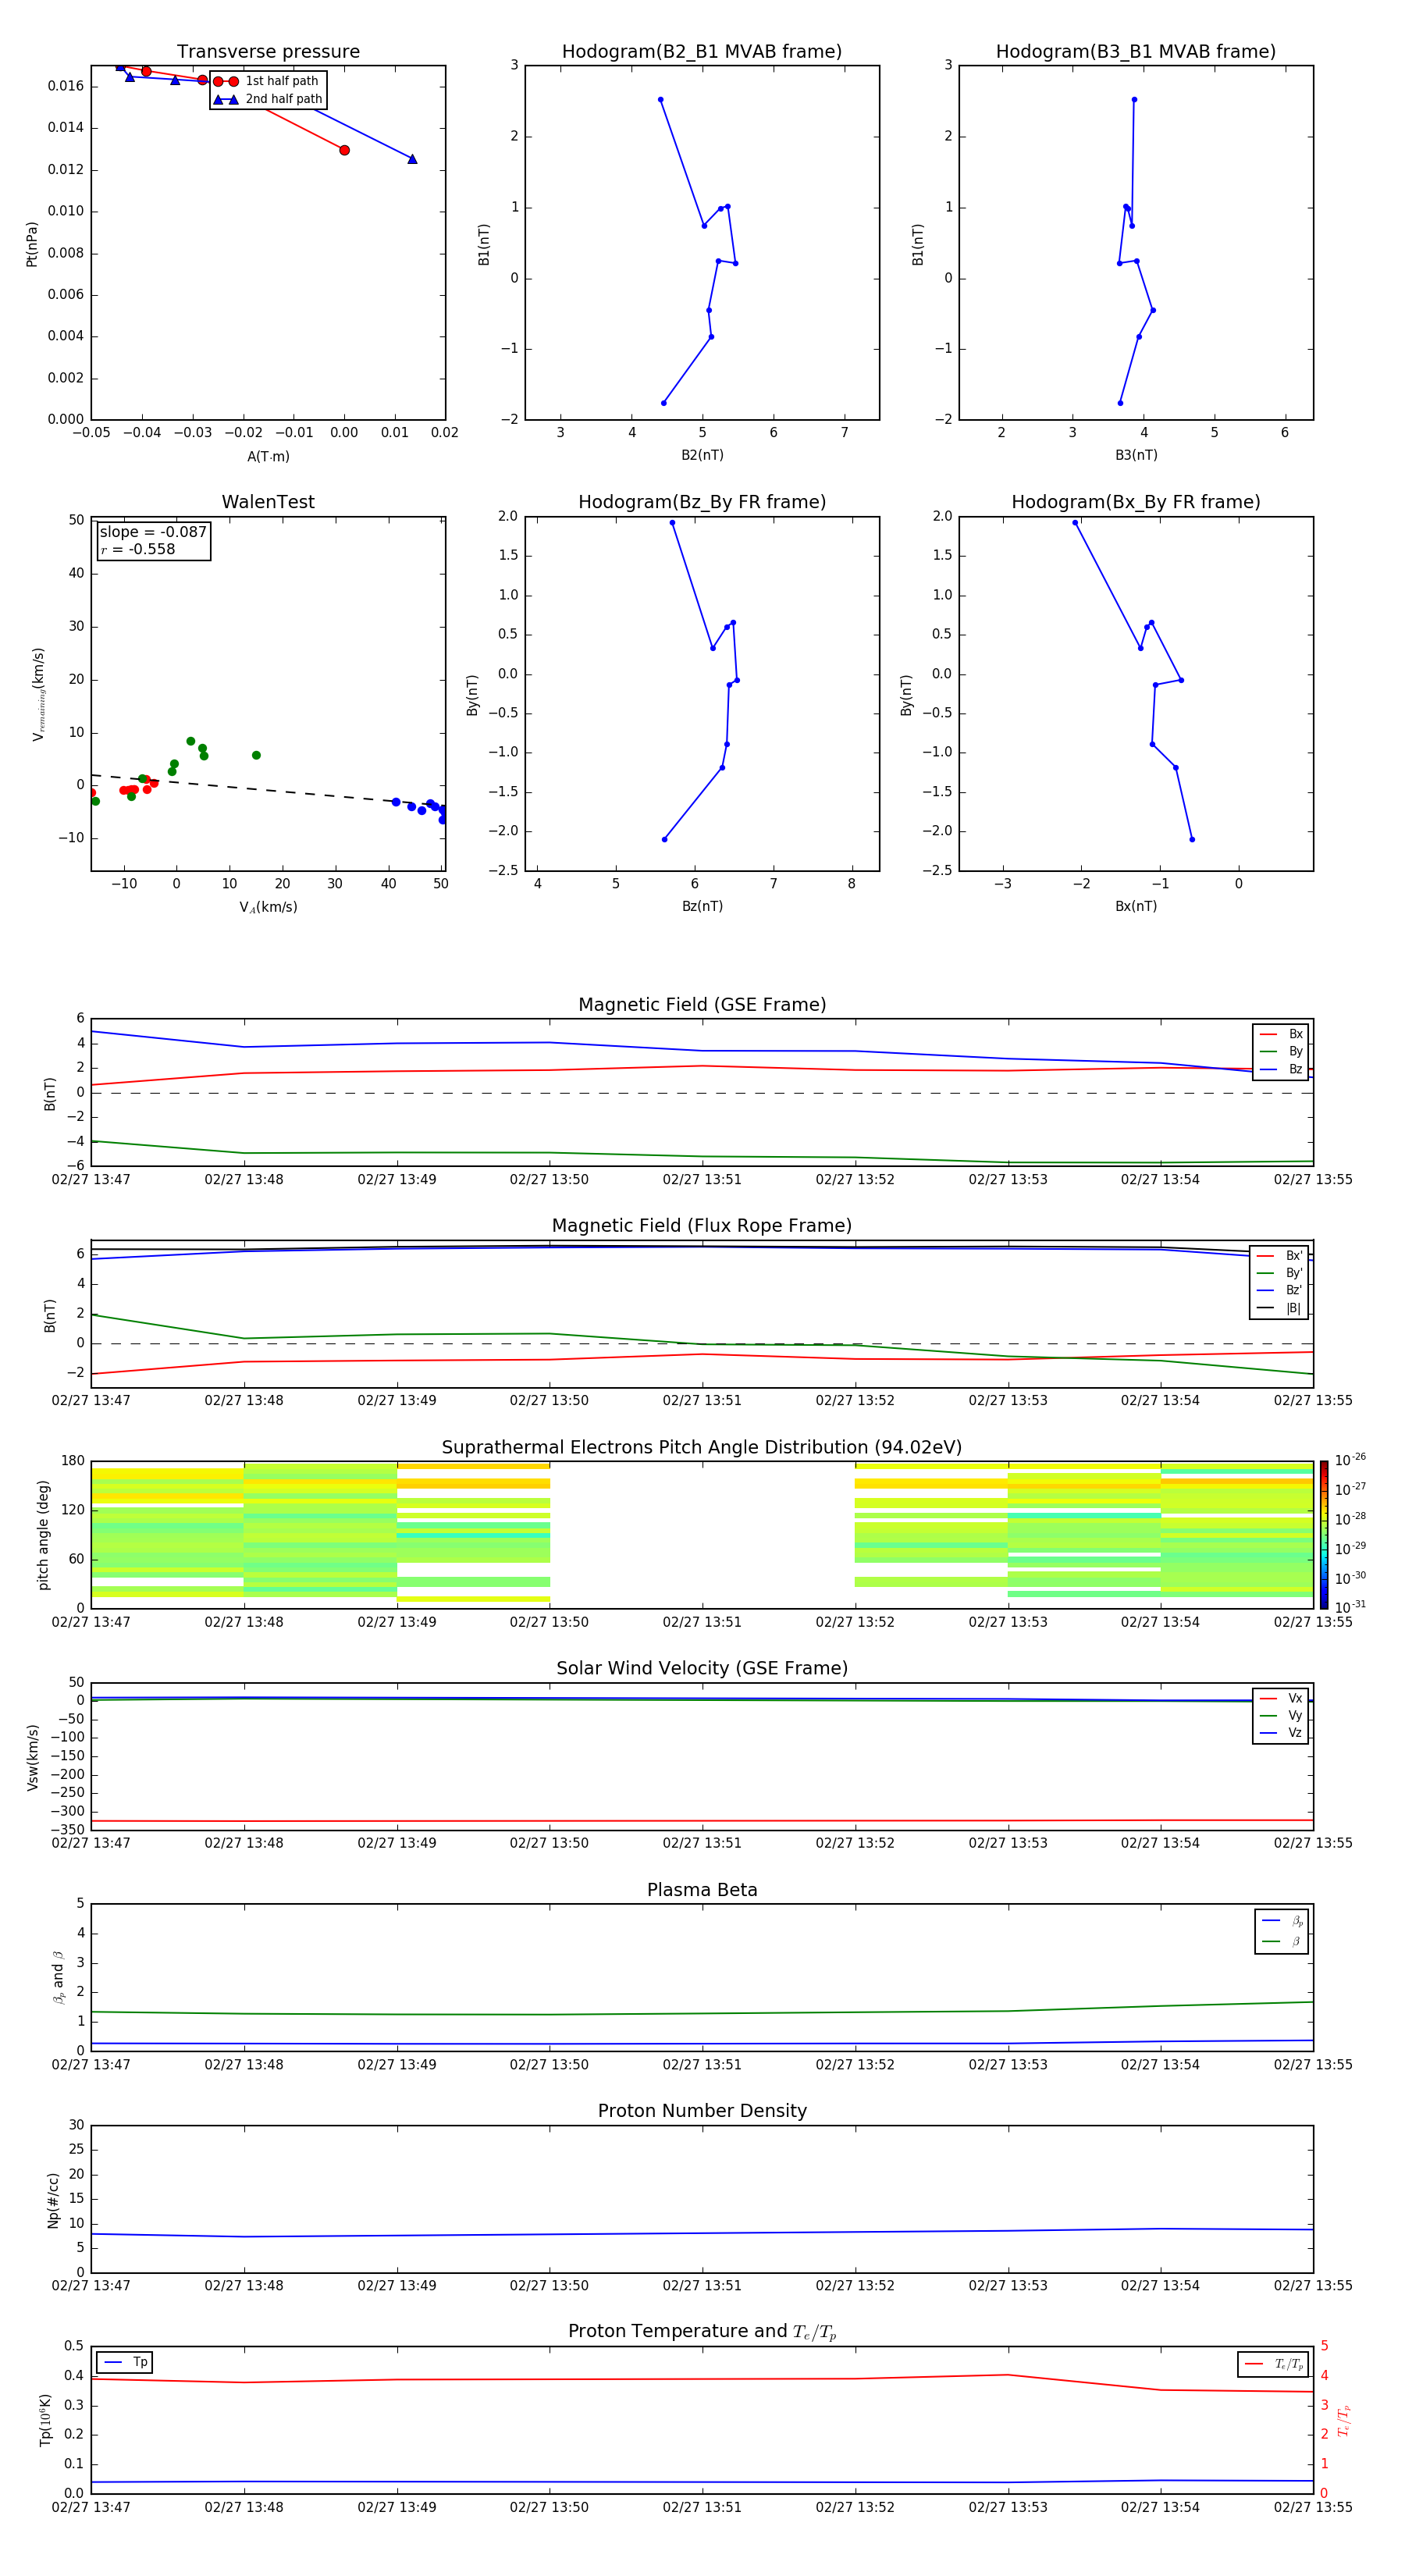The image size is (1405, 2576).
Task: Click the 'Hodogram(Bx_By FR frame)' title
Action: [x=1136, y=502]
